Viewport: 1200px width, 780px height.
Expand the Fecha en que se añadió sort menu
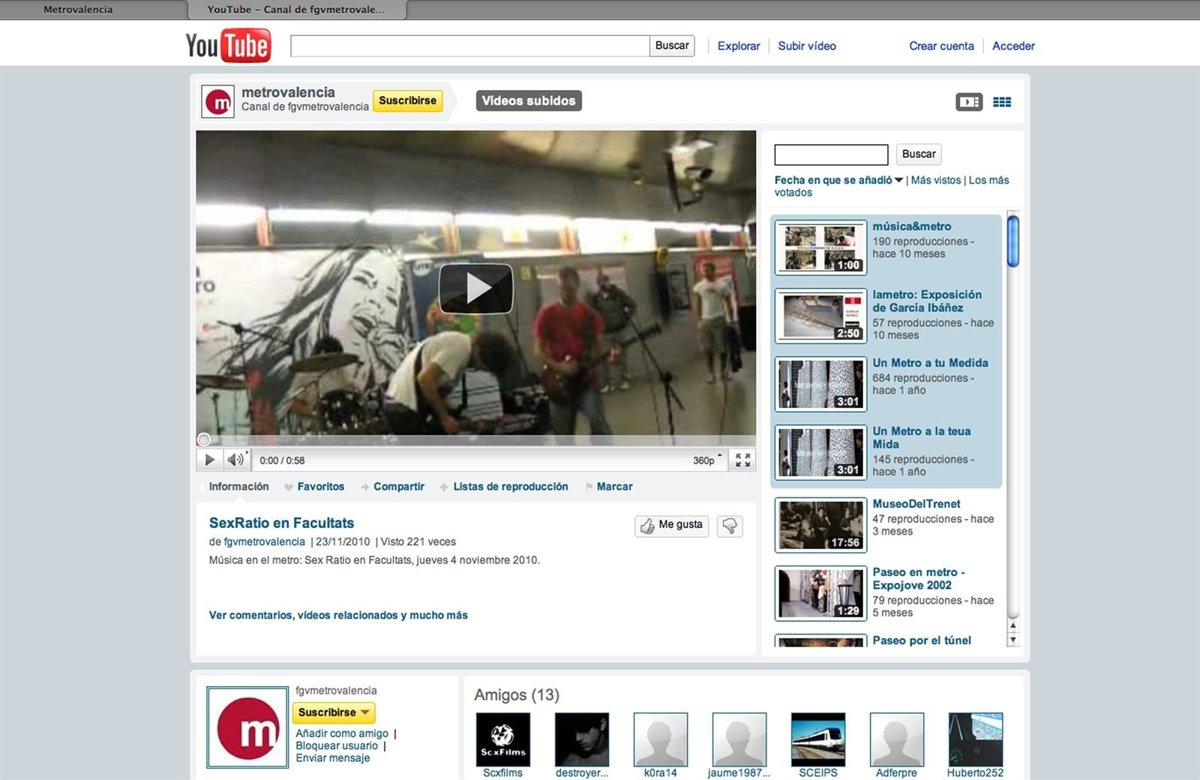point(838,180)
